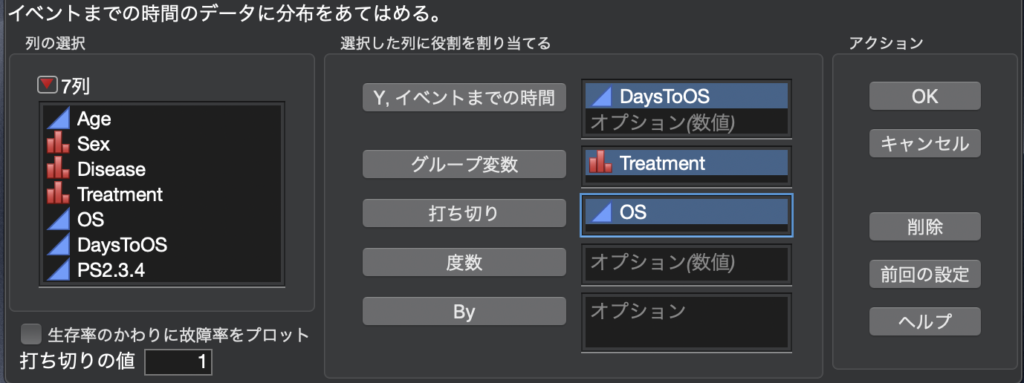1024x383 pixels.
Task: Enable 生存率のかわりに故障率をプロット checkbox
Action: click(31, 335)
